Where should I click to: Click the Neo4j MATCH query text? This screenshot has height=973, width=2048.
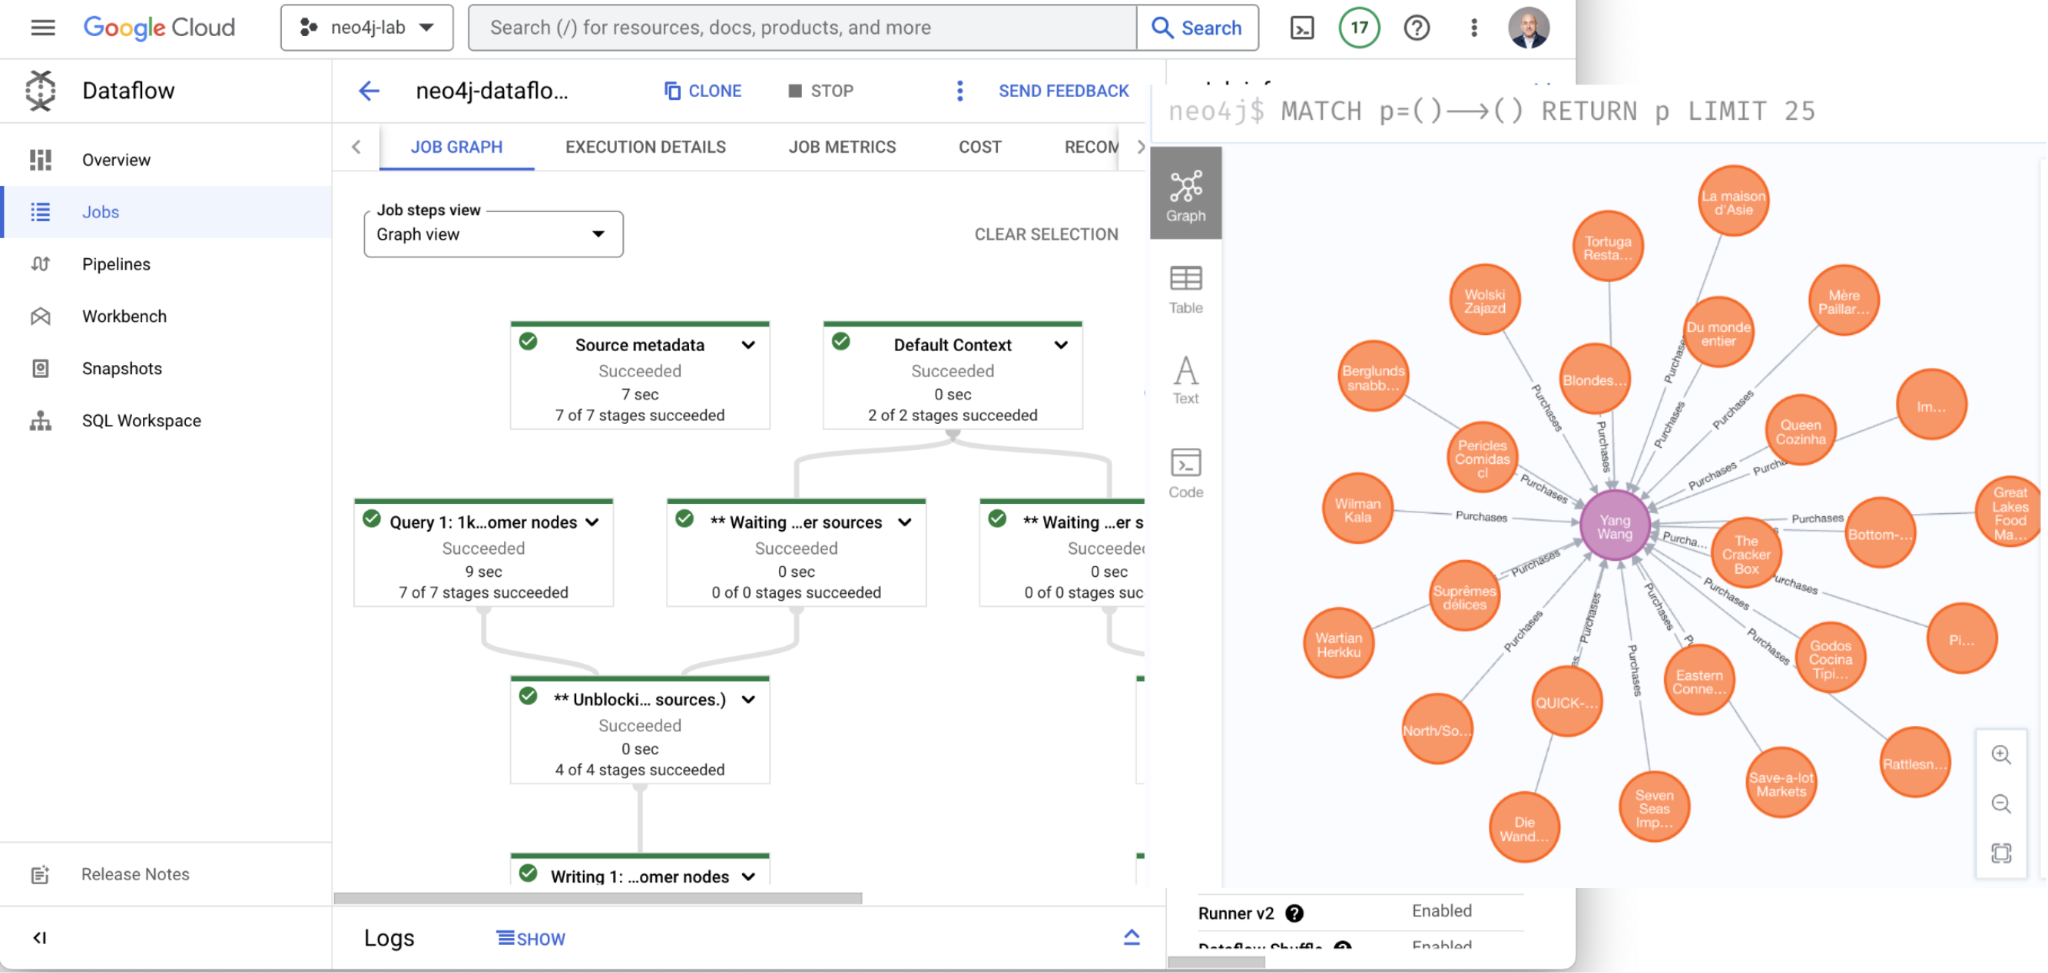pos(1548,111)
